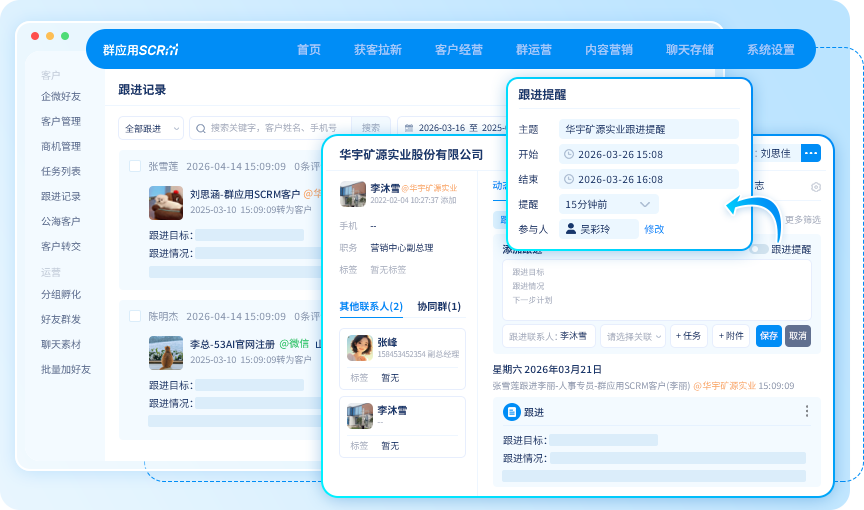
Task: Open vertical ellipsis on 跟进 entry
Action: pos(807,411)
